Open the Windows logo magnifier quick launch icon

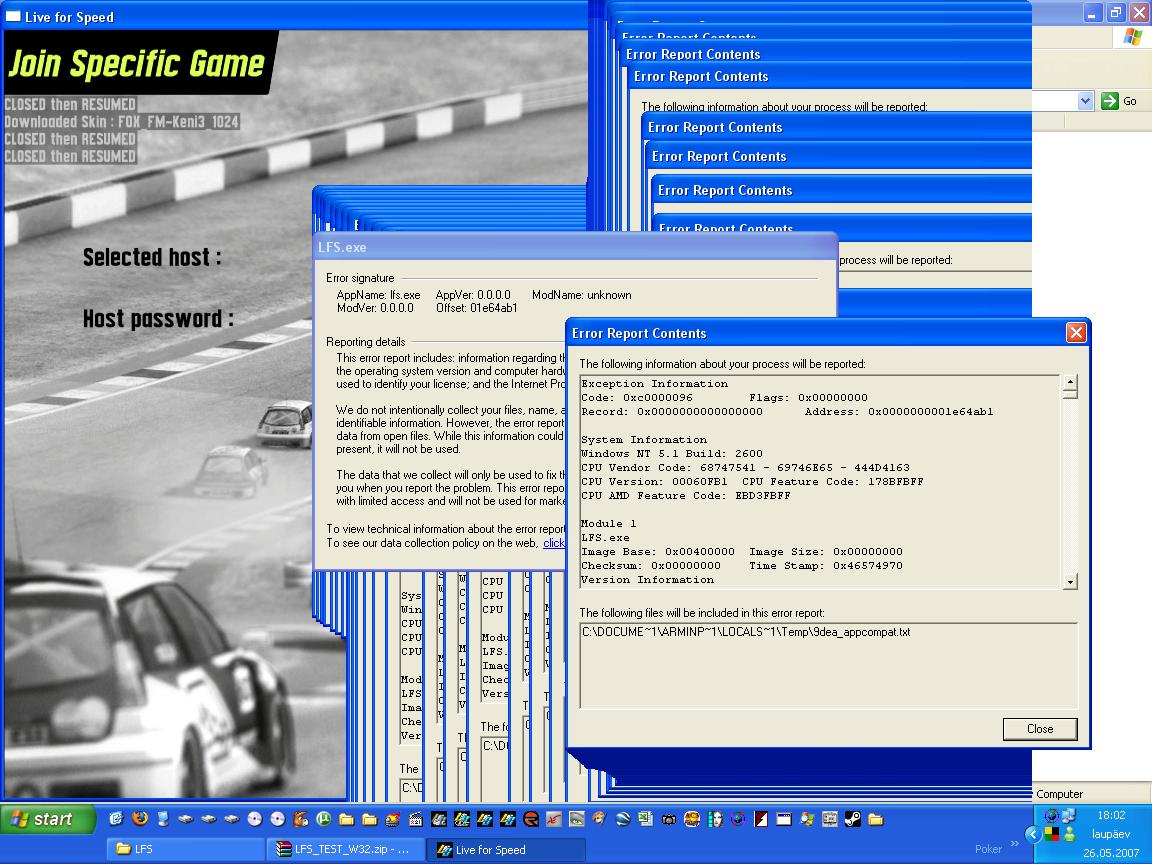(807, 818)
